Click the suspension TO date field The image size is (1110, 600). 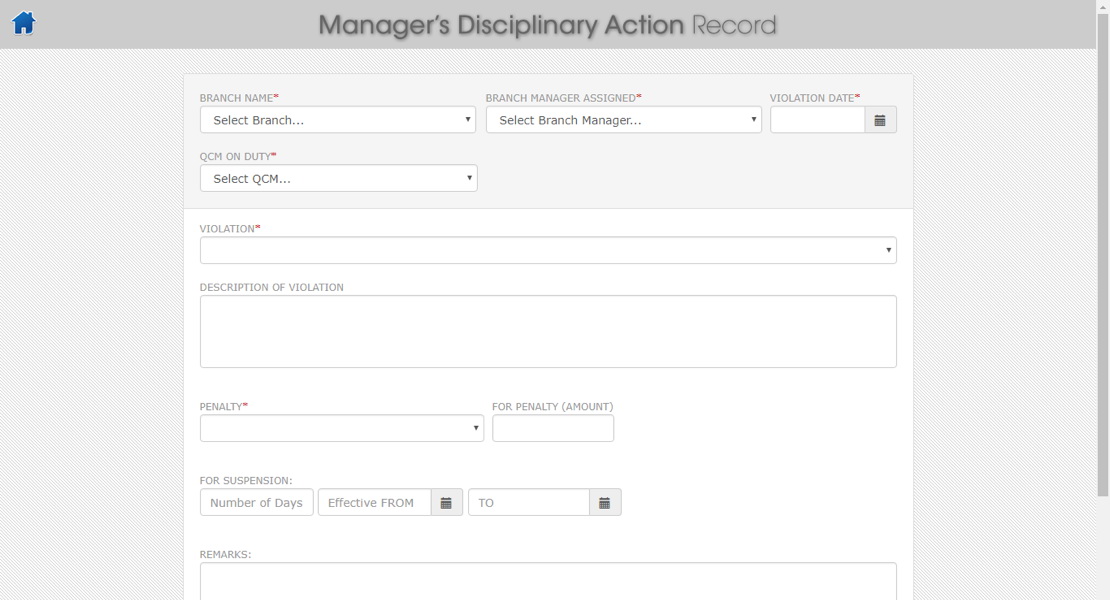(528, 503)
